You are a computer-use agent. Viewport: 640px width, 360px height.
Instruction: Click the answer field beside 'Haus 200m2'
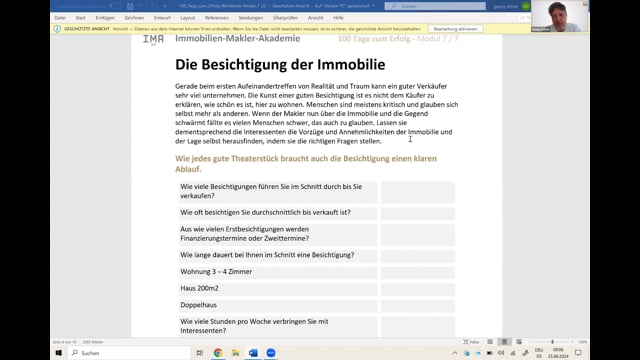click(x=418, y=289)
